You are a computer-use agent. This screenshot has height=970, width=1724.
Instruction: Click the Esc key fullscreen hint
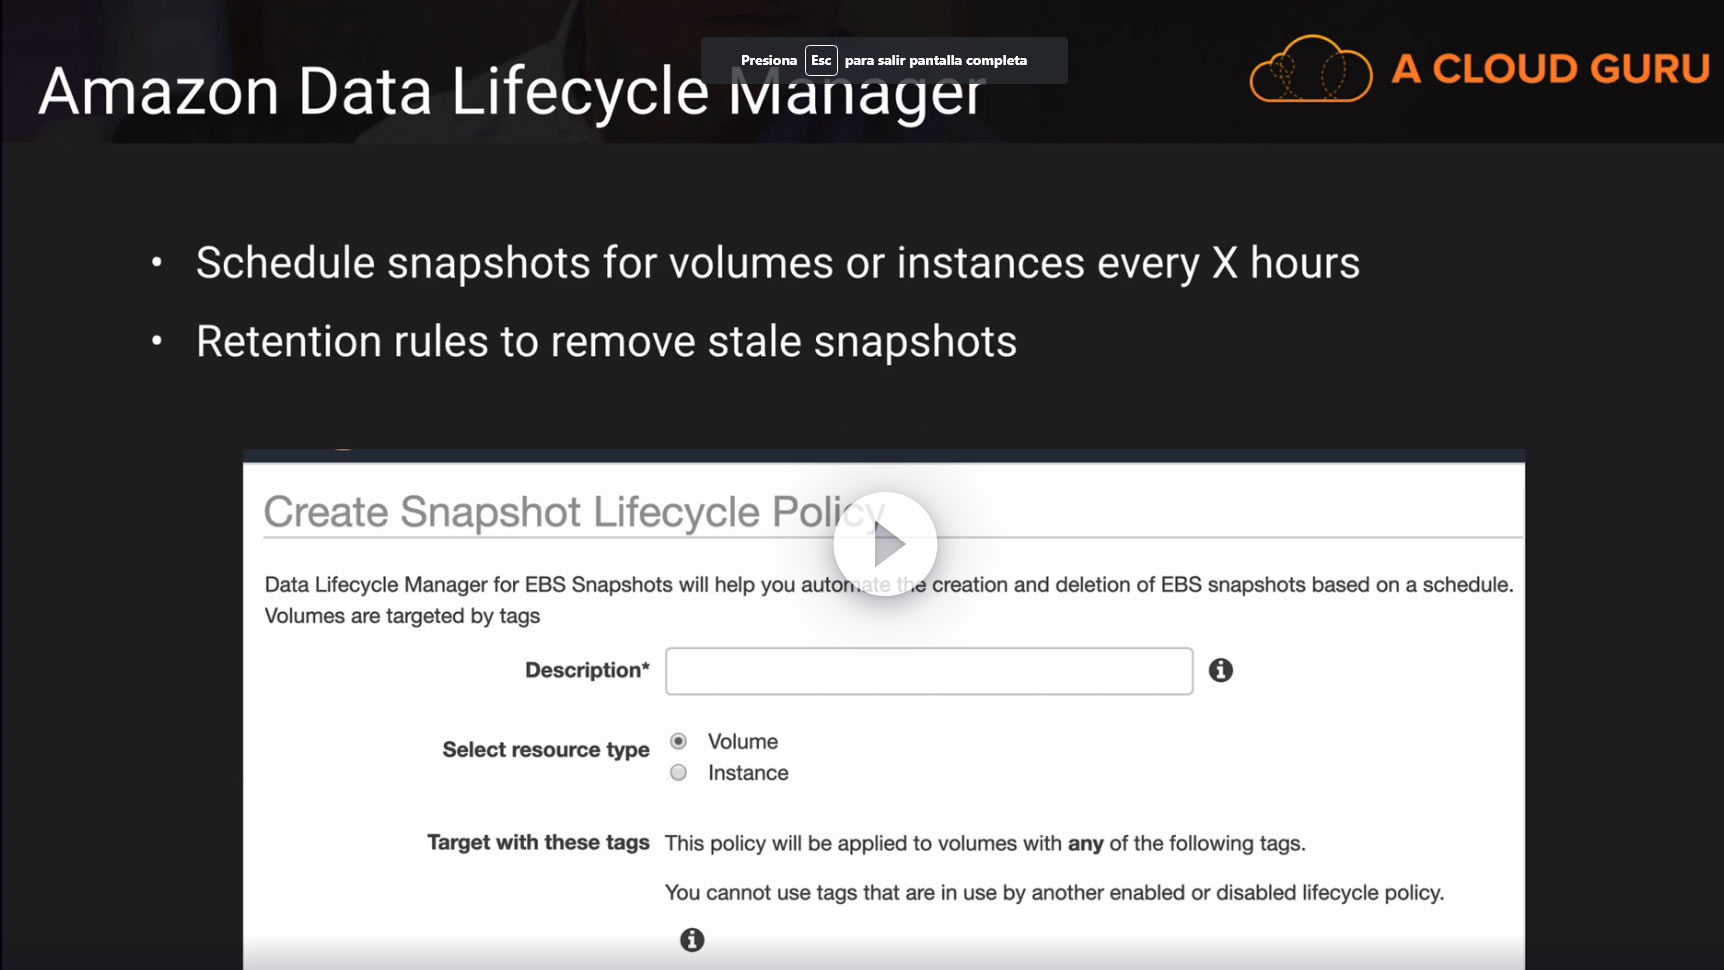pyautogui.click(x=821, y=60)
